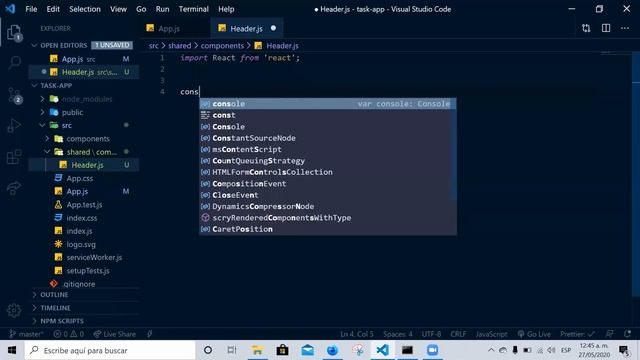Open App.css in the explorer
The width and height of the screenshot is (640, 360).
pos(84,178)
